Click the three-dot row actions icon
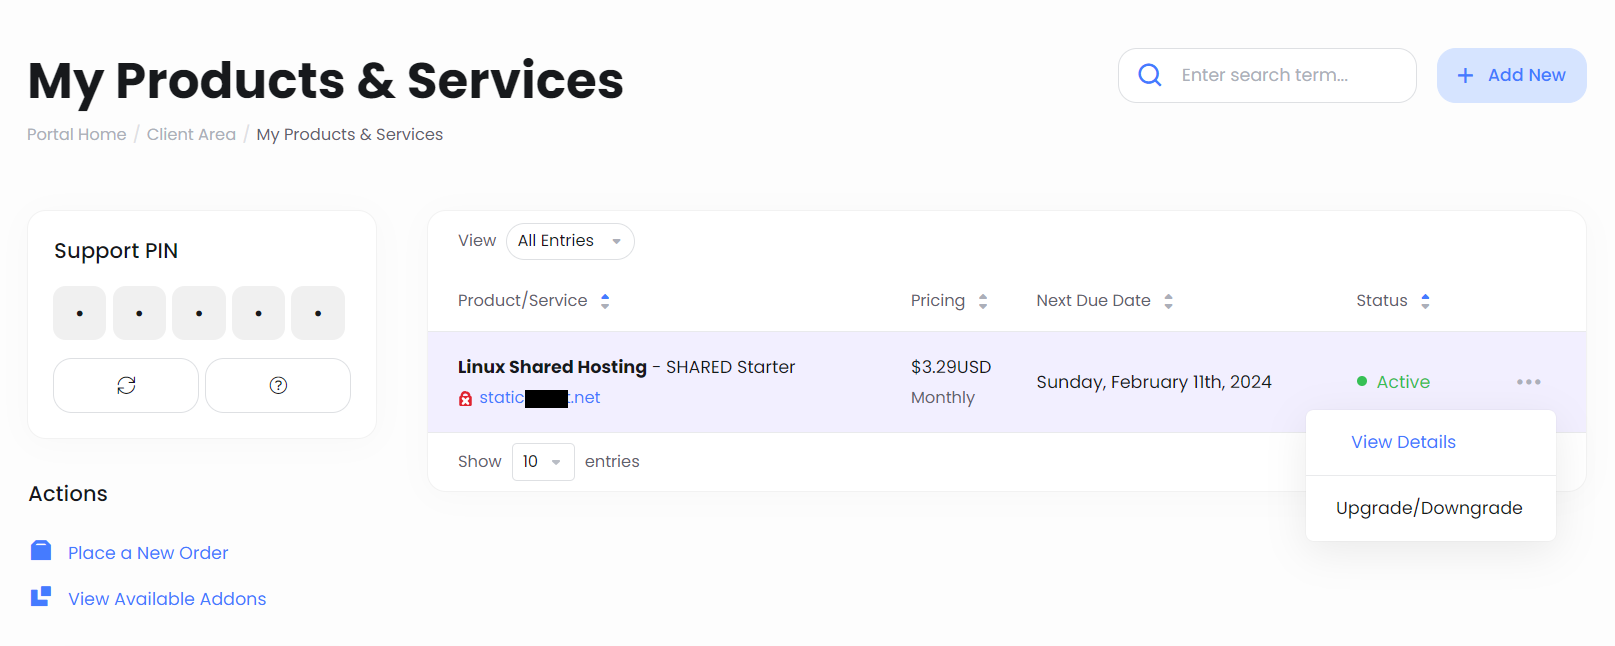Image resolution: width=1615 pixels, height=646 pixels. point(1528,382)
